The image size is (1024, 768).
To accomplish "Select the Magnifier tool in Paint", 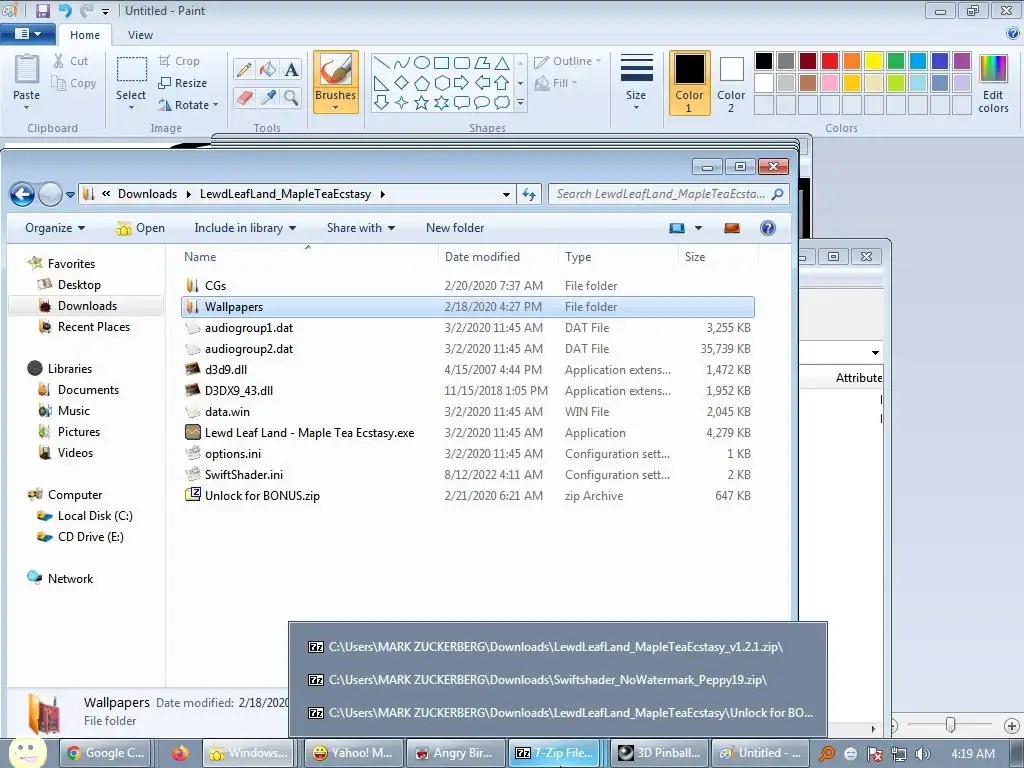I will (291, 98).
